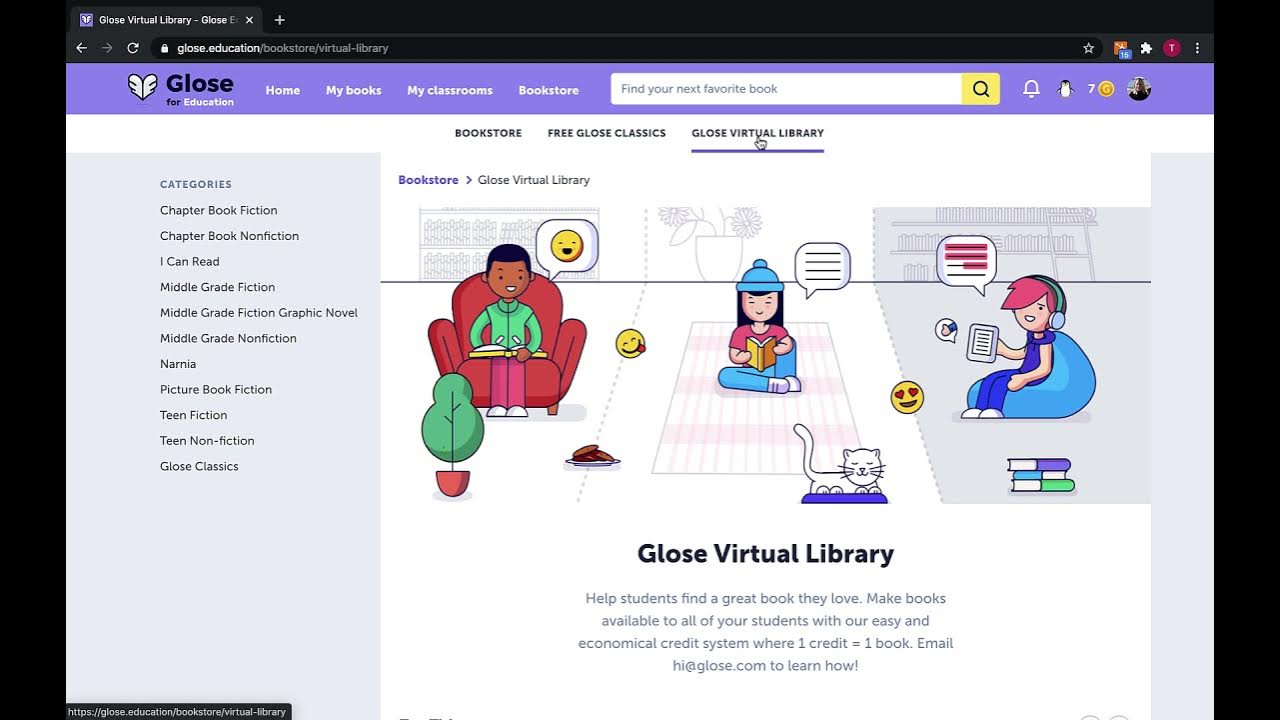This screenshot has height=720, width=1280.
Task: Open the notifications bell
Action: click(x=1031, y=89)
